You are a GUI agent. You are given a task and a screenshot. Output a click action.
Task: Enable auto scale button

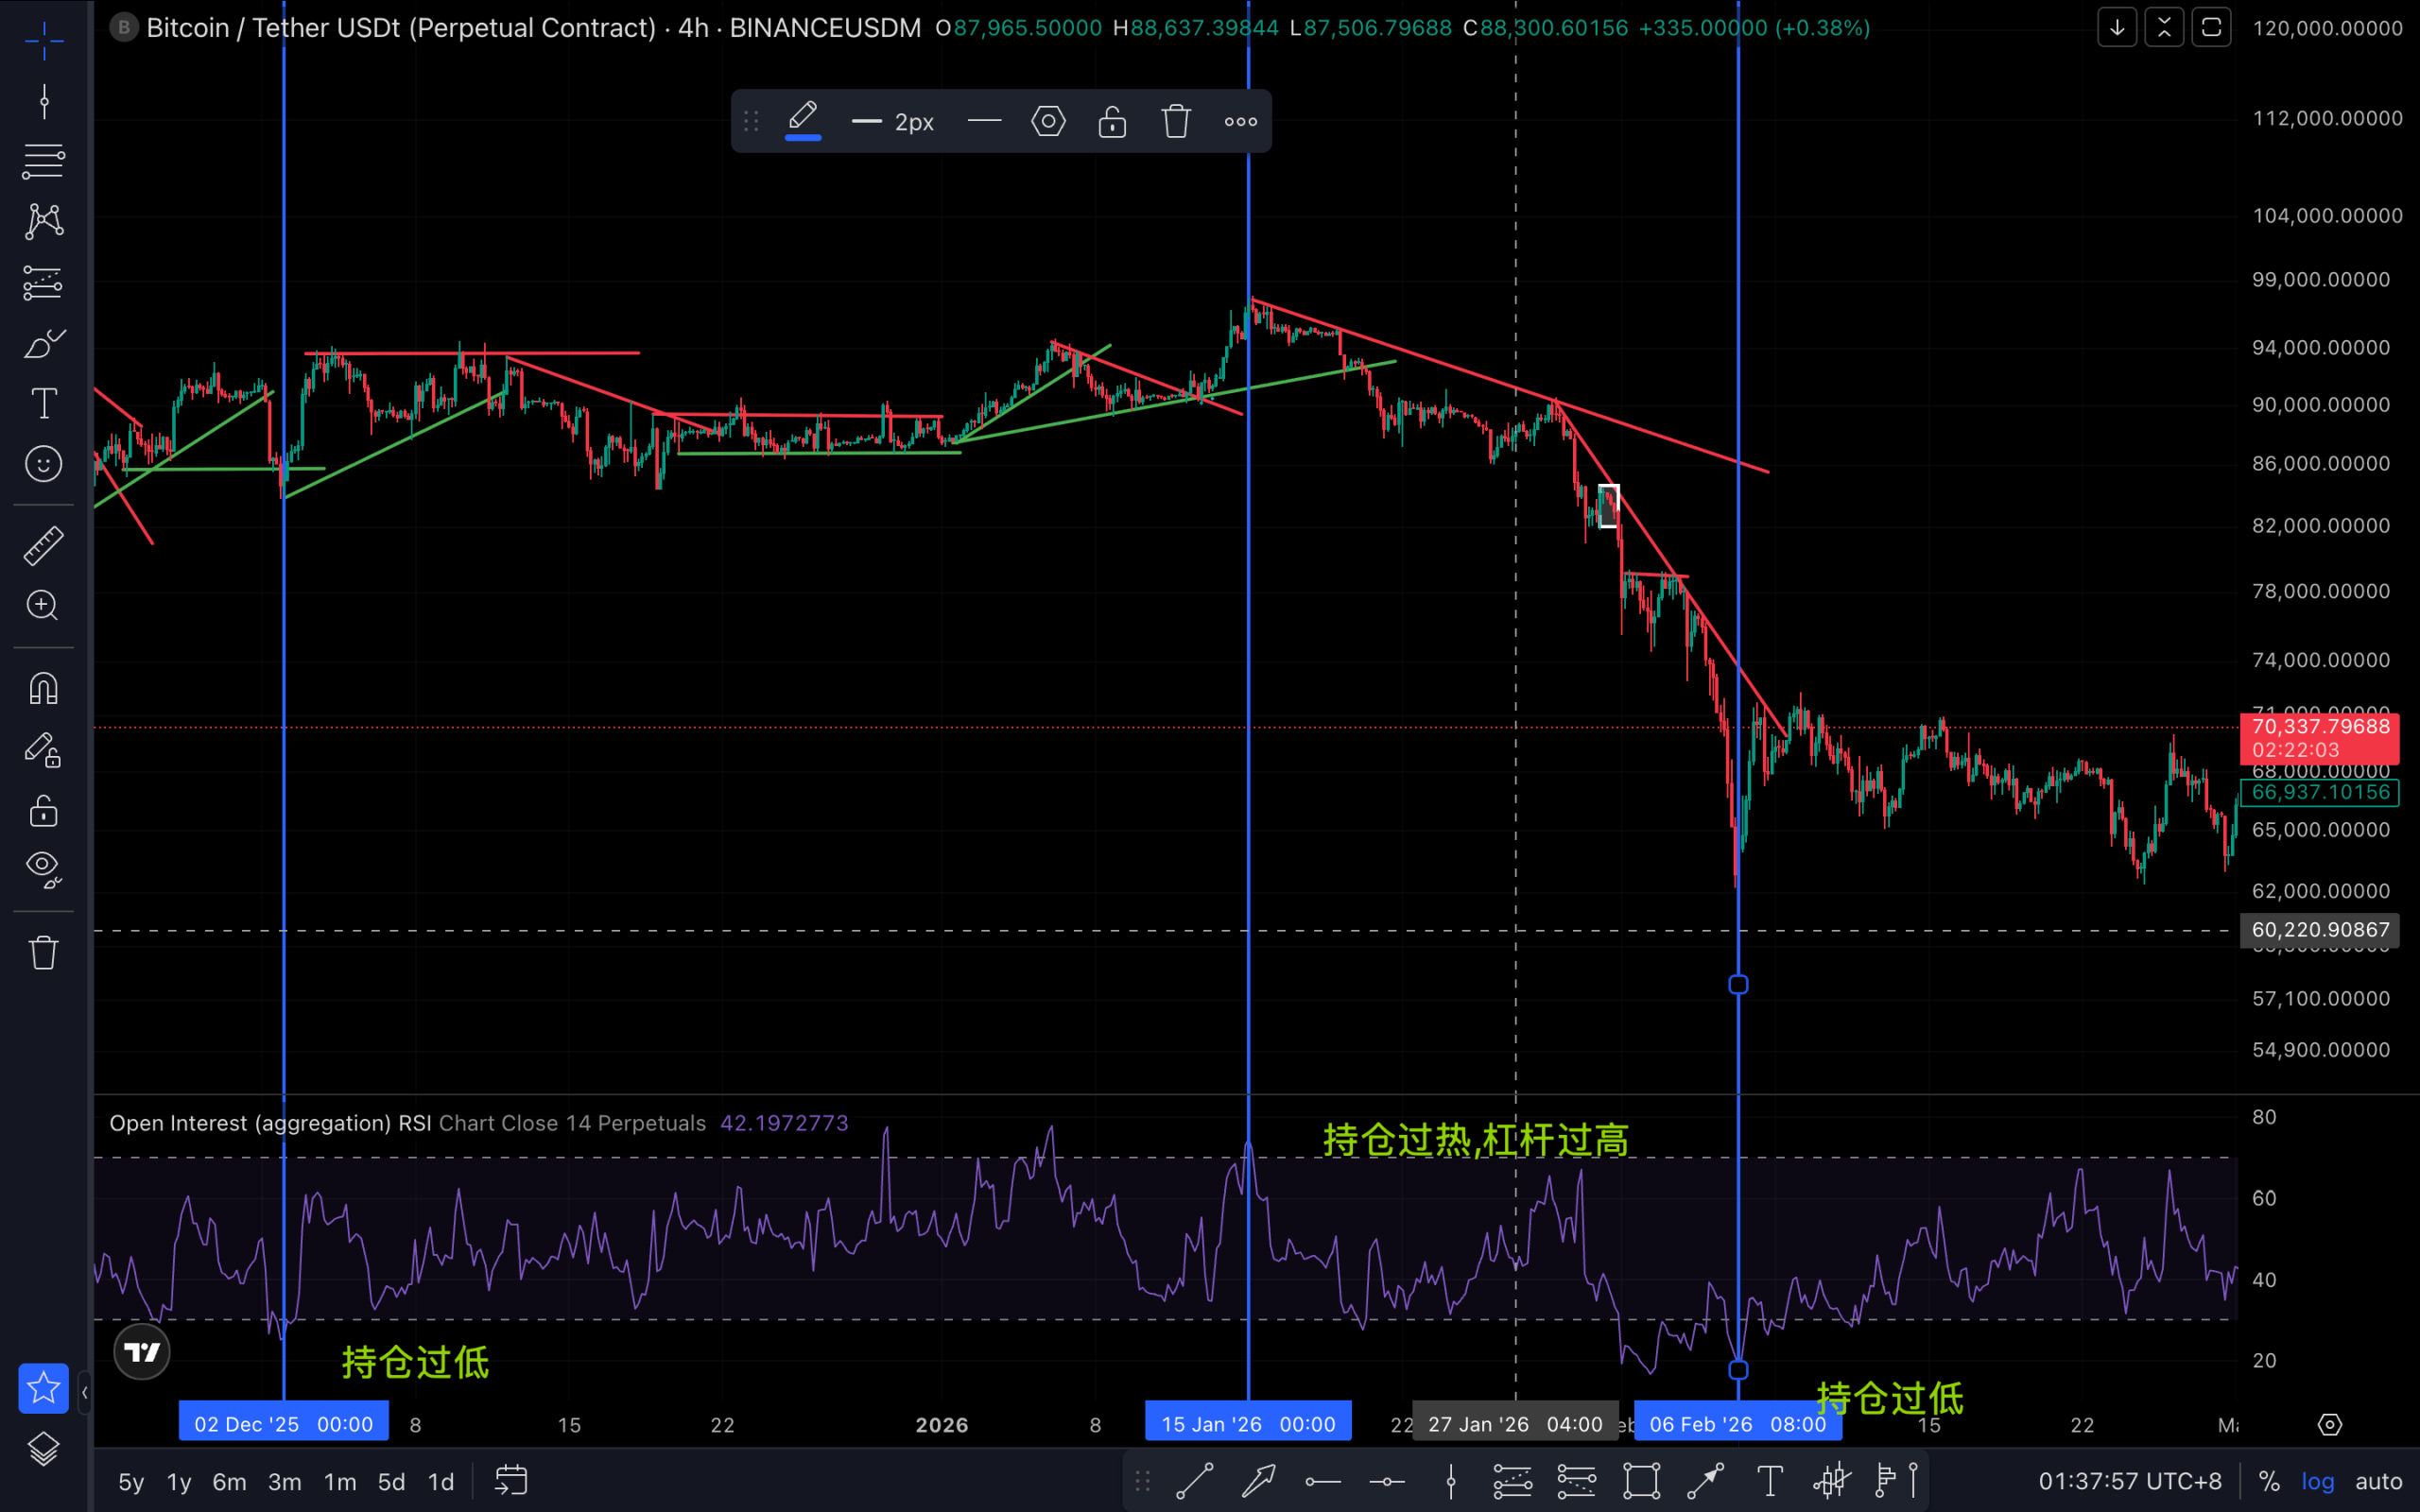click(2378, 1481)
